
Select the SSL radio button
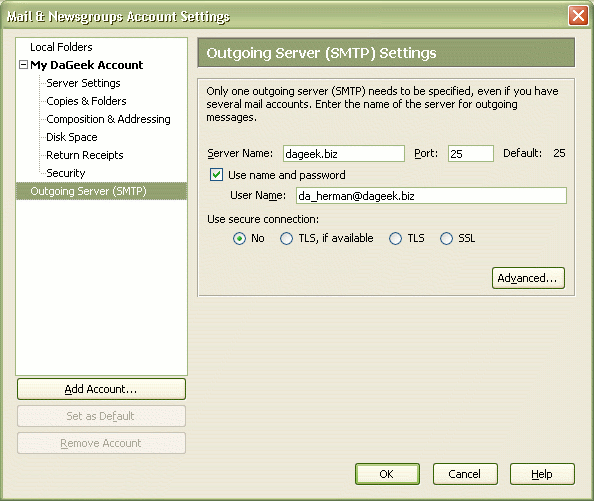[446, 238]
